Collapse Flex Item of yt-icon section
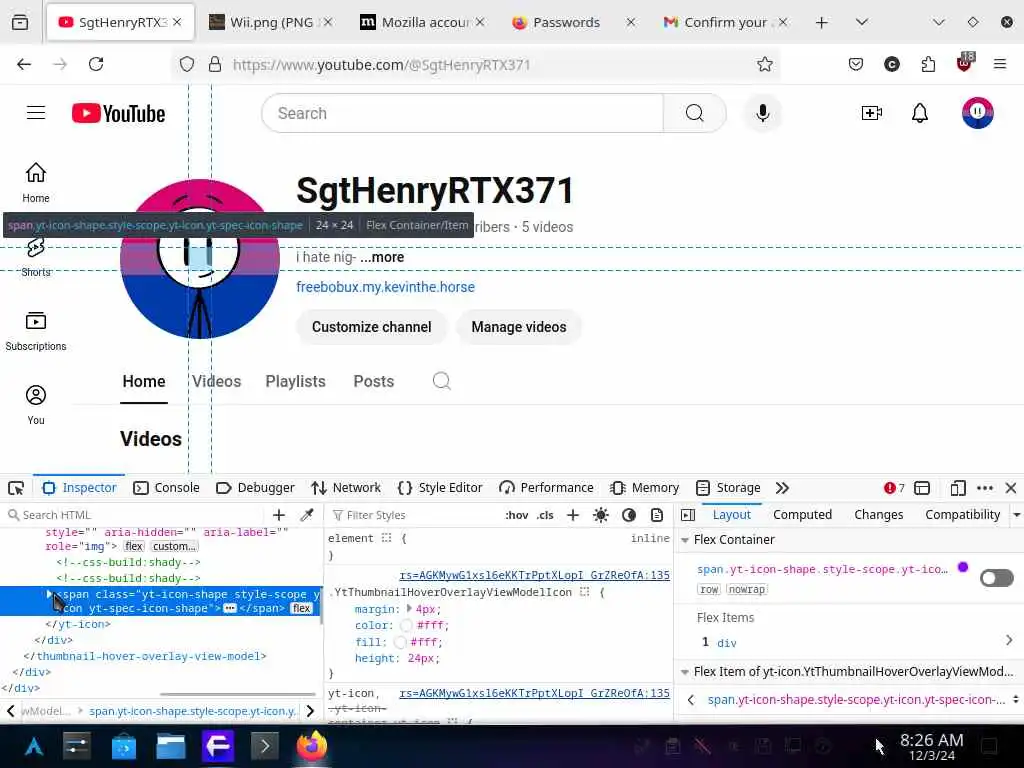Image resolution: width=1024 pixels, height=768 pixels. pyautogui.click(x=685, y=672)
